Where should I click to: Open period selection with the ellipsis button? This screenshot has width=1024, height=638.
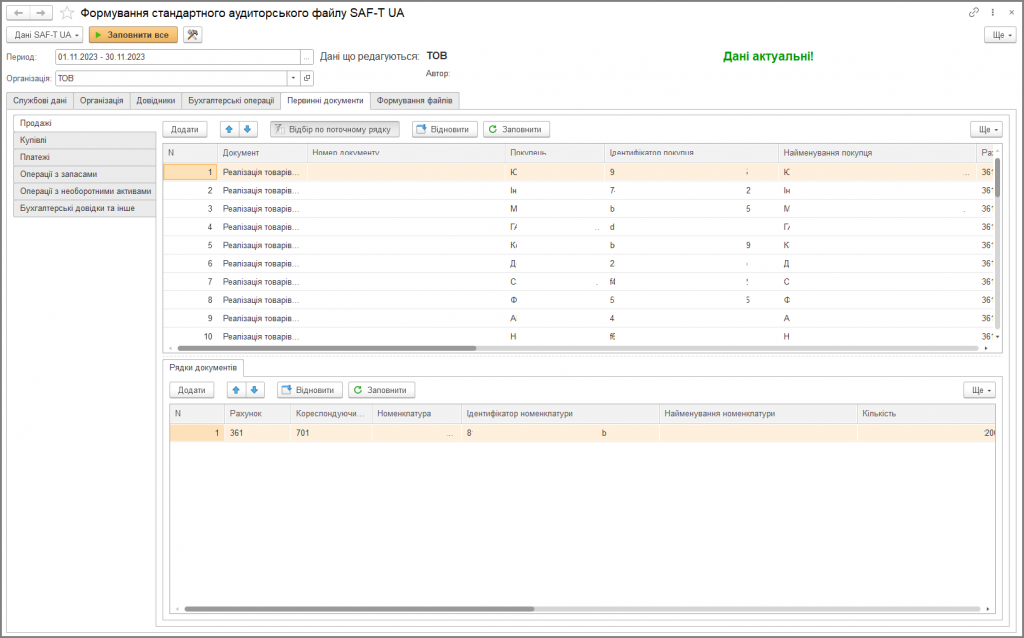click(x=306, y=57)
